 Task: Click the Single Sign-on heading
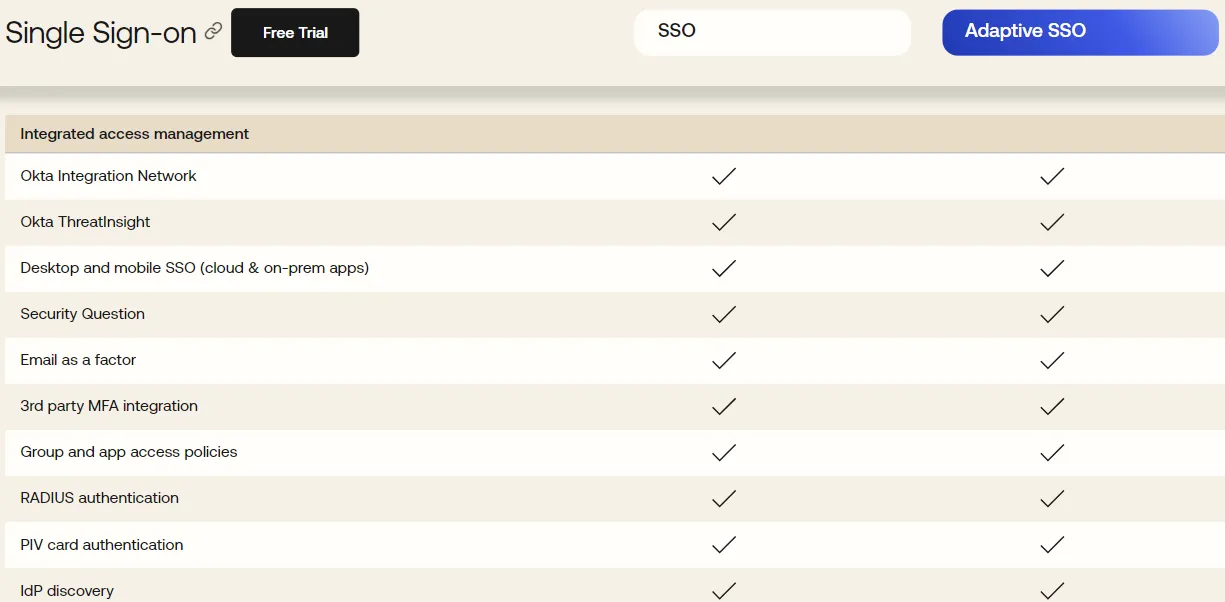(x=101, y=33)
